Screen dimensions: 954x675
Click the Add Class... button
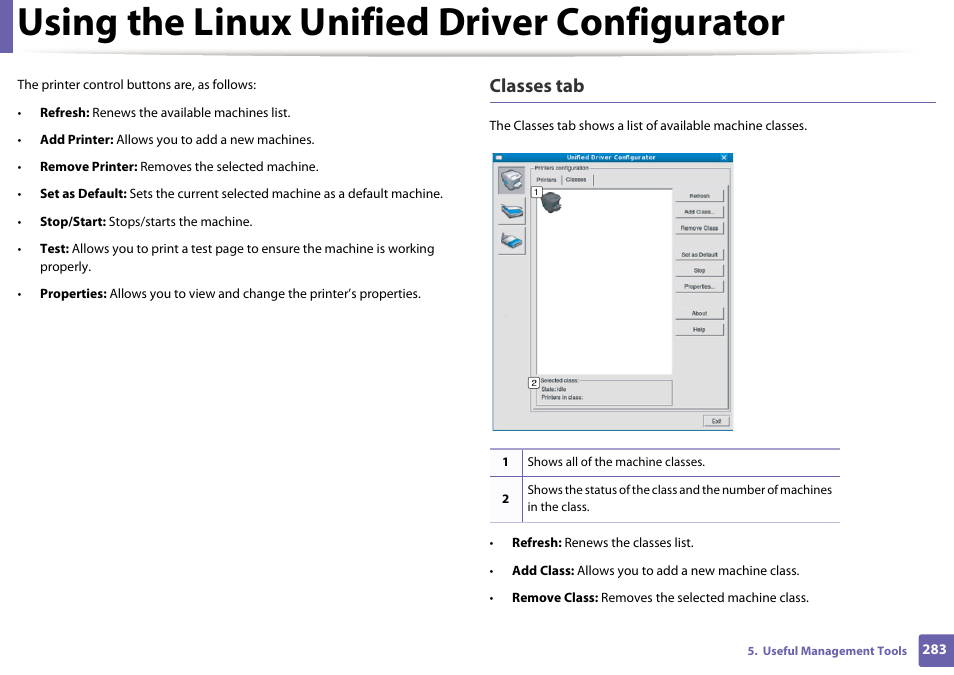[699, 212]
